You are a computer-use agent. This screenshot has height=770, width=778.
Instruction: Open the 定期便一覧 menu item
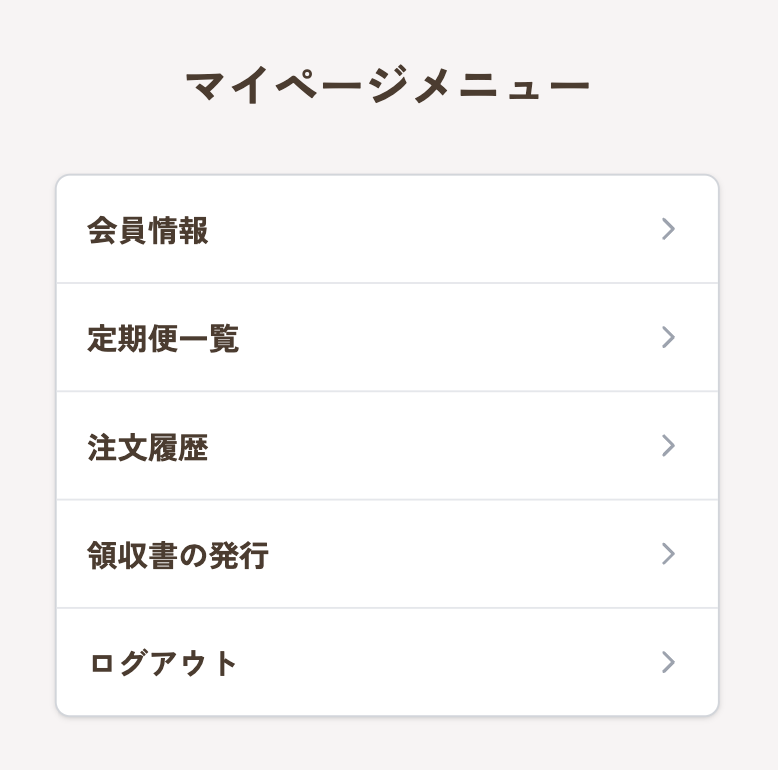point(387,338)
